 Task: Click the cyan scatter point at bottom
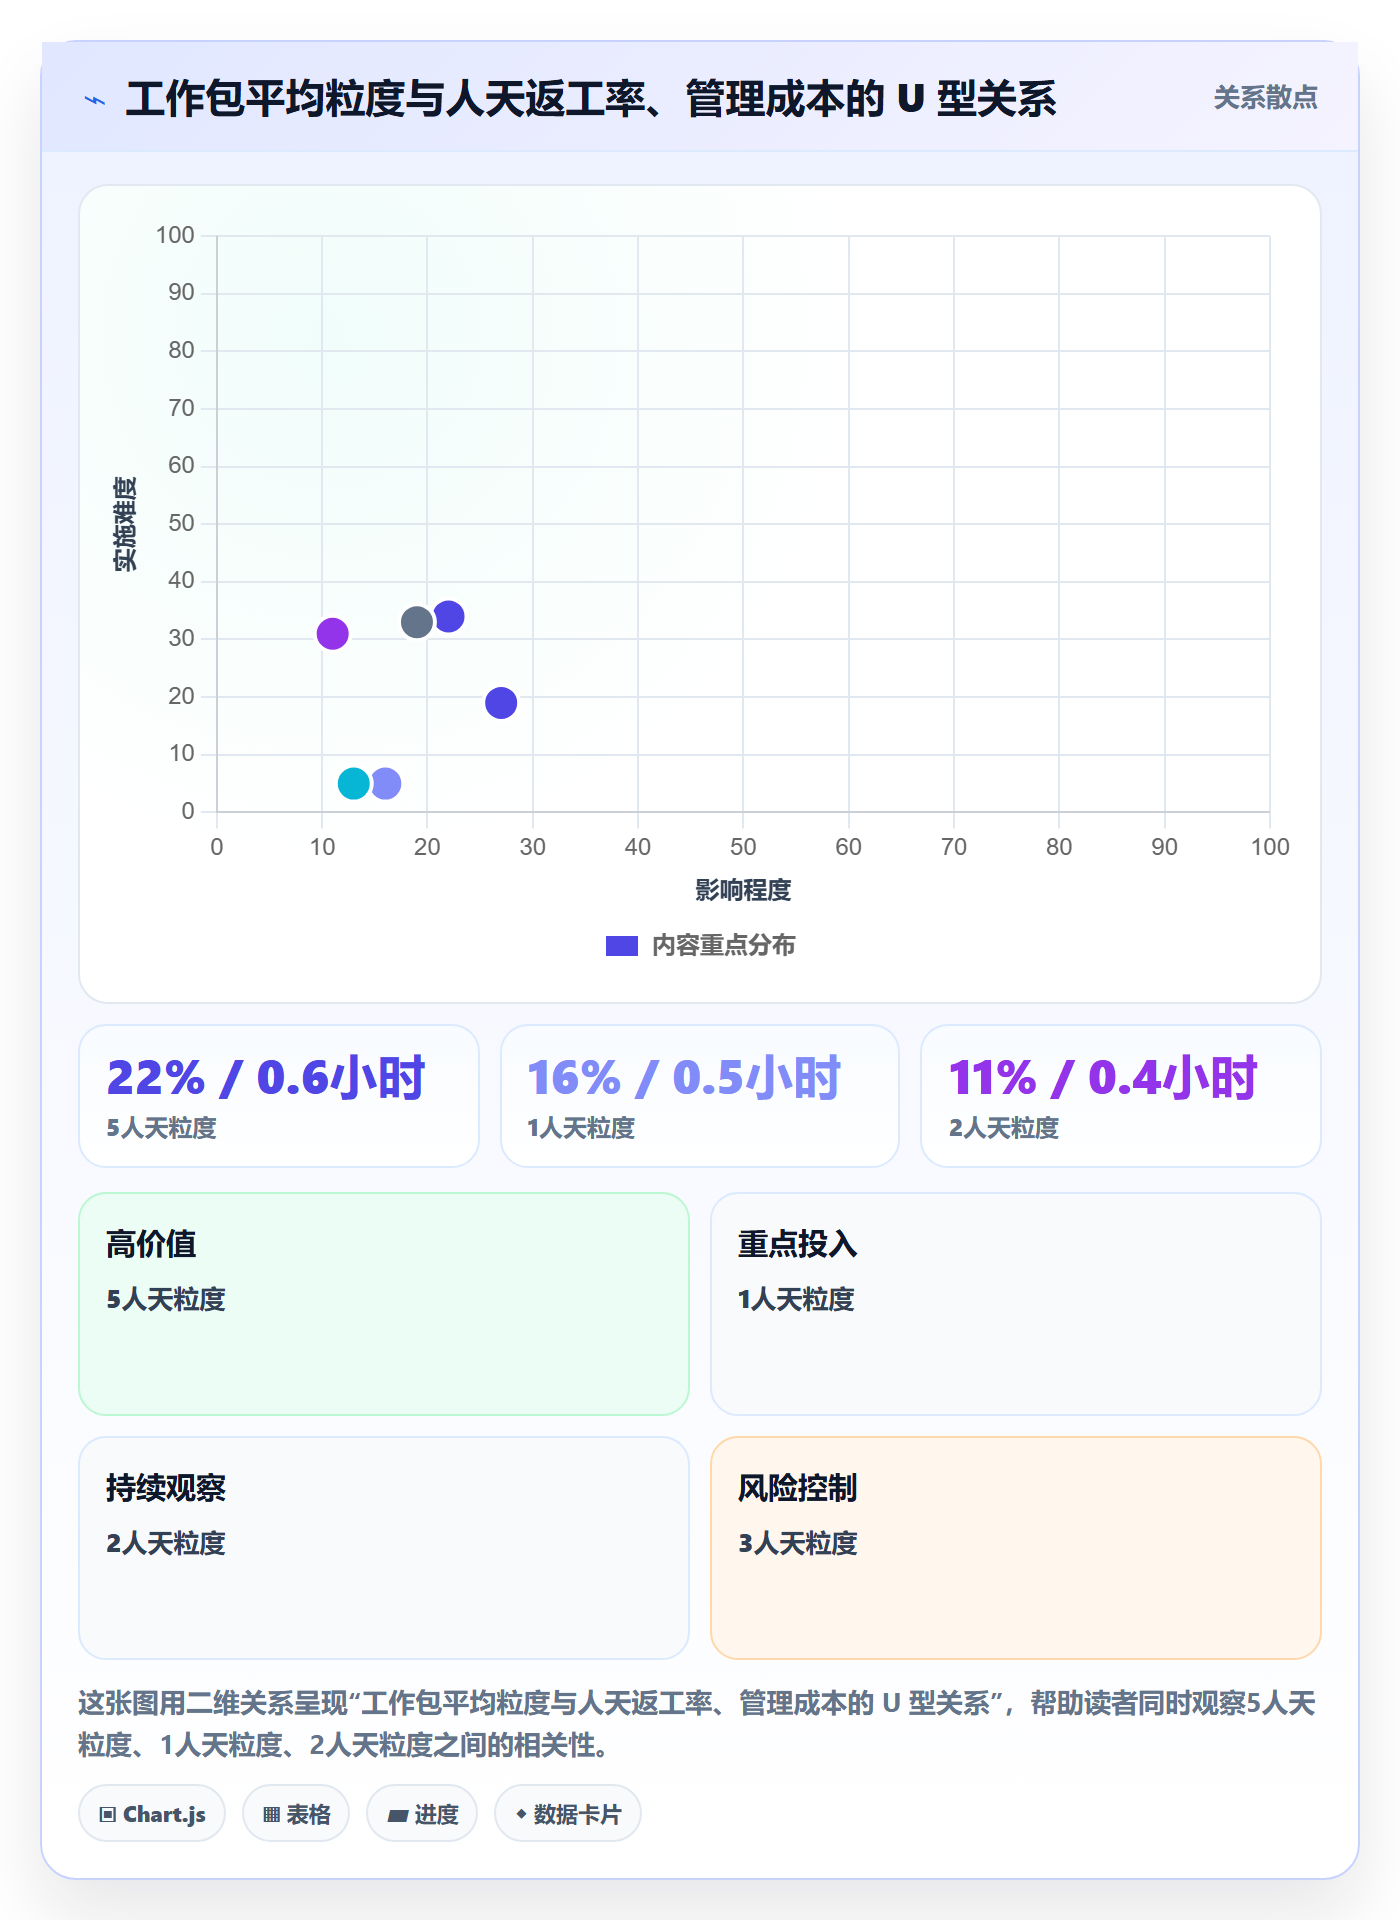coord(353,784)
